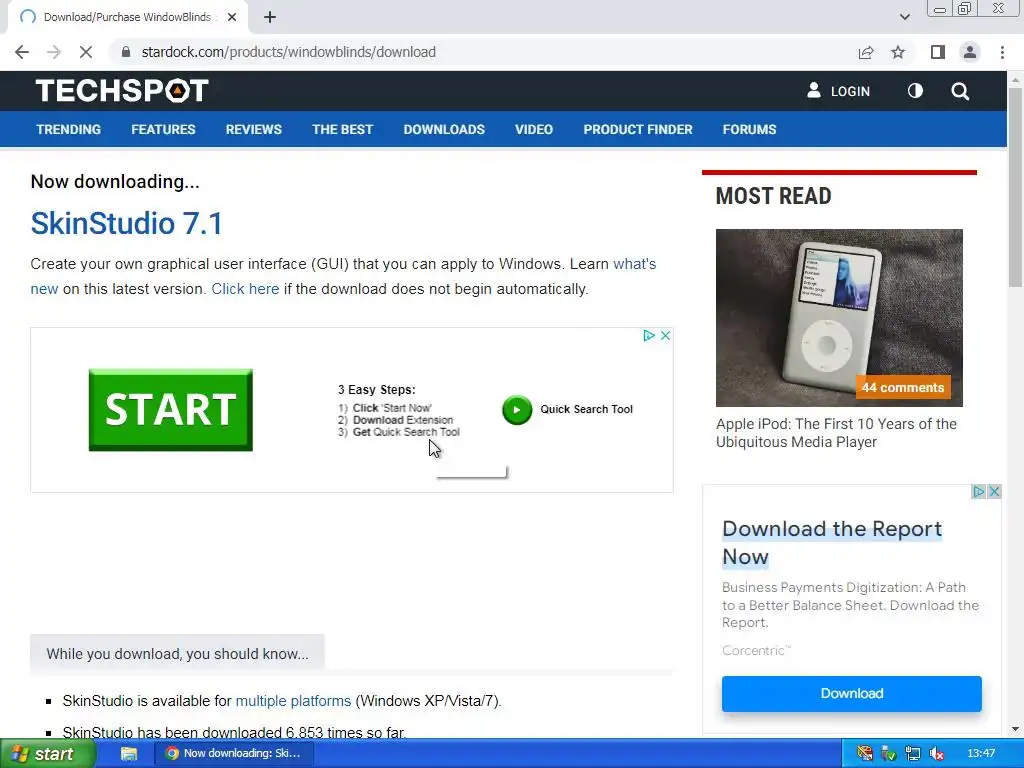Click the security shield tray icon

tap(888, 754)
